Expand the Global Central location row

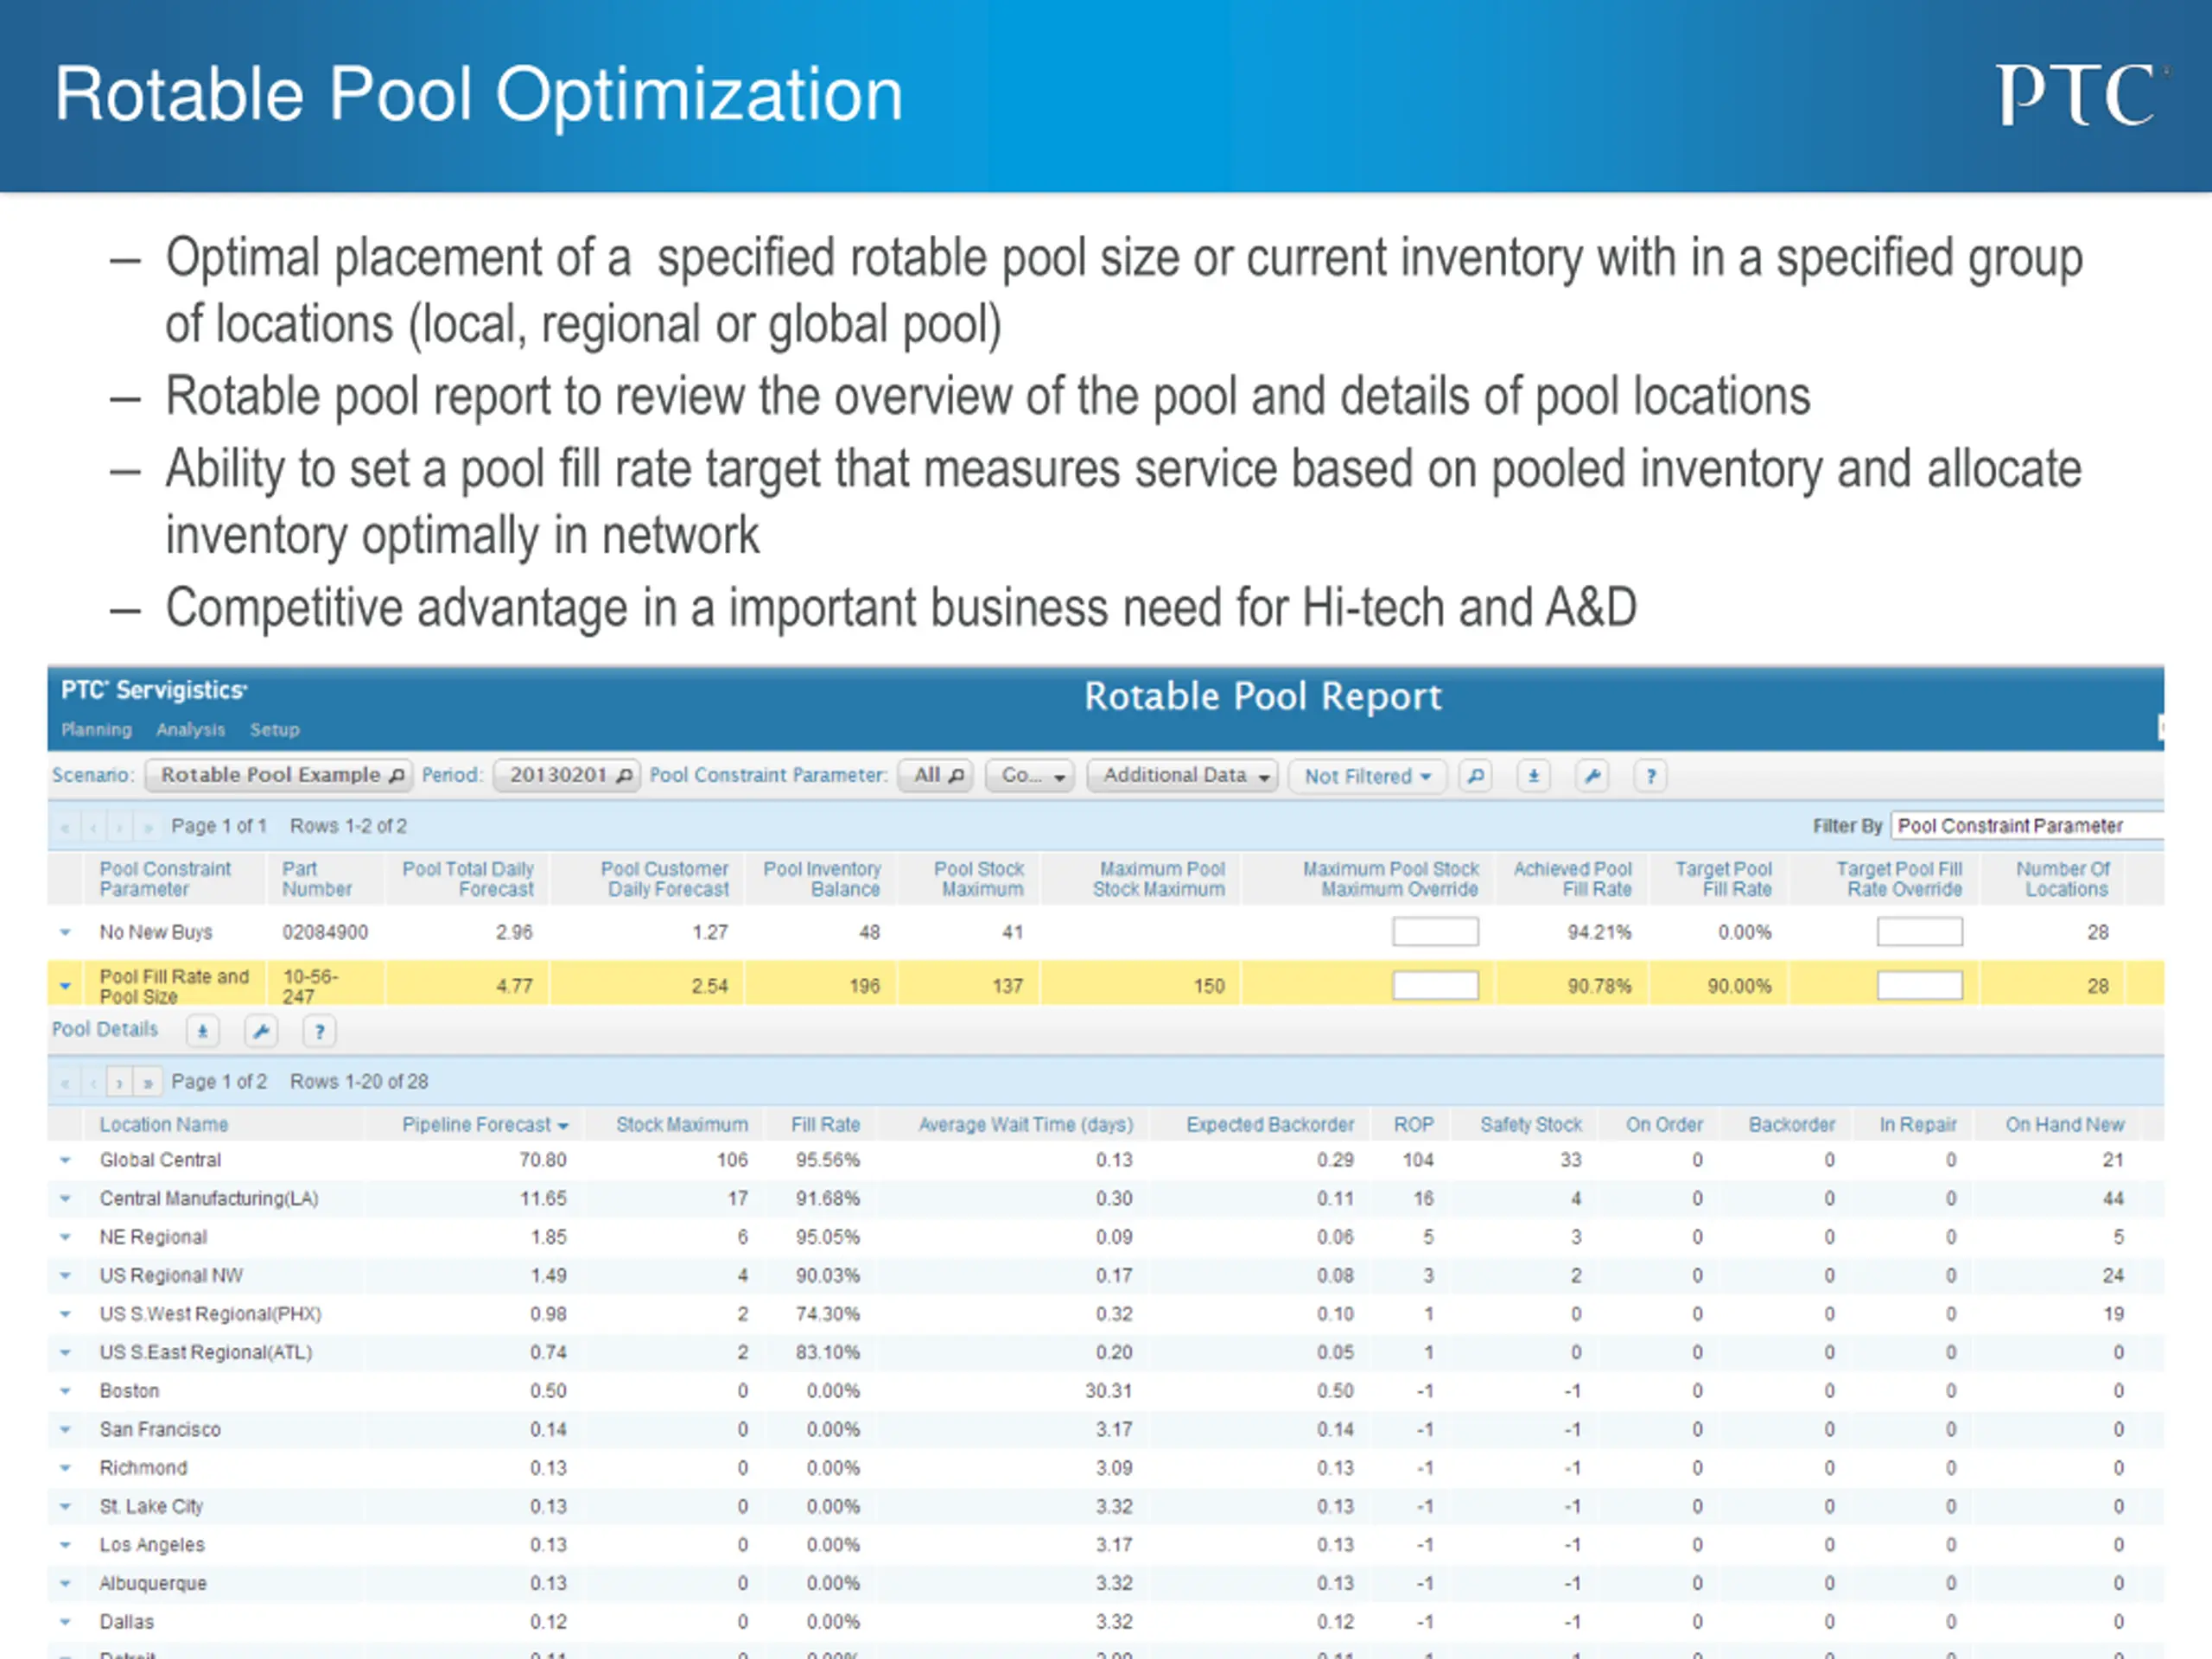pyautogui.click(x=66, y=1160)
